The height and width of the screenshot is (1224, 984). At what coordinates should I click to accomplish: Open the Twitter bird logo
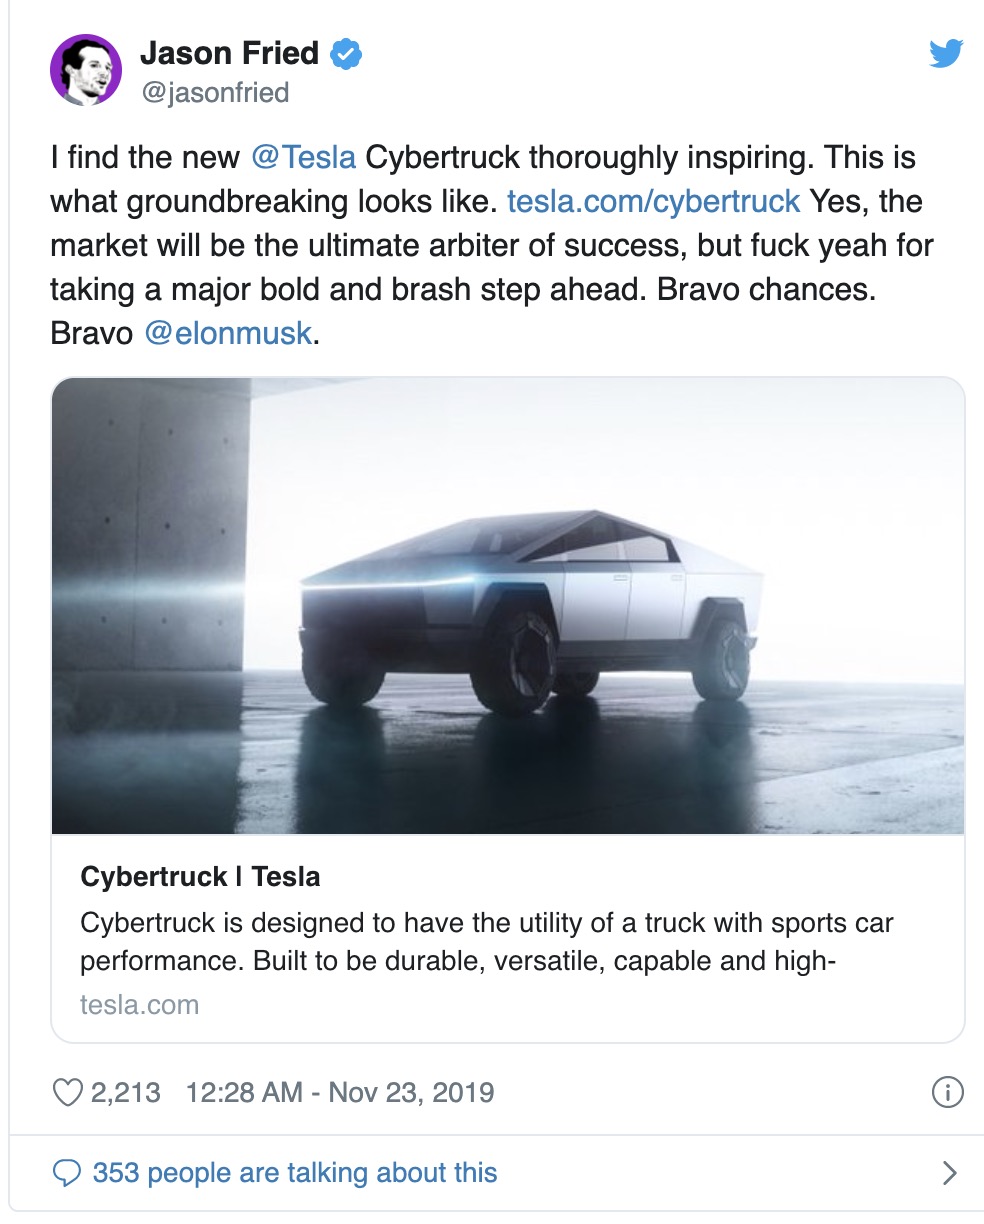pos(945,53)
